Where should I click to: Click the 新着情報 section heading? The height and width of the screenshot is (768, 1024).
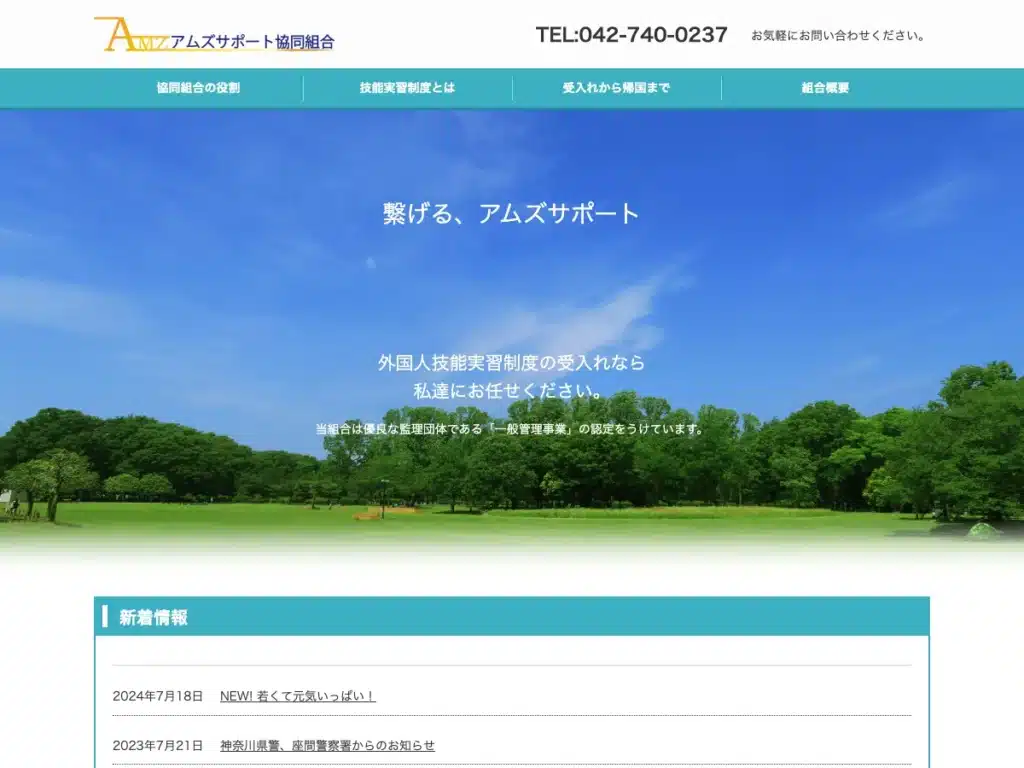[153, 617]
